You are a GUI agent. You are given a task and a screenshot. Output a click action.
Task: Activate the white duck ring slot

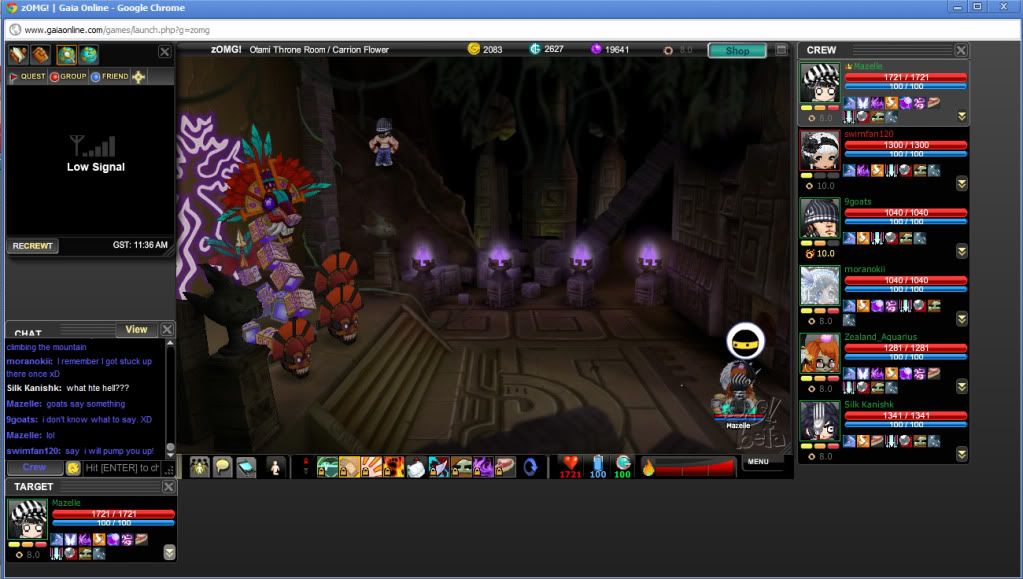tap(416, 467)
